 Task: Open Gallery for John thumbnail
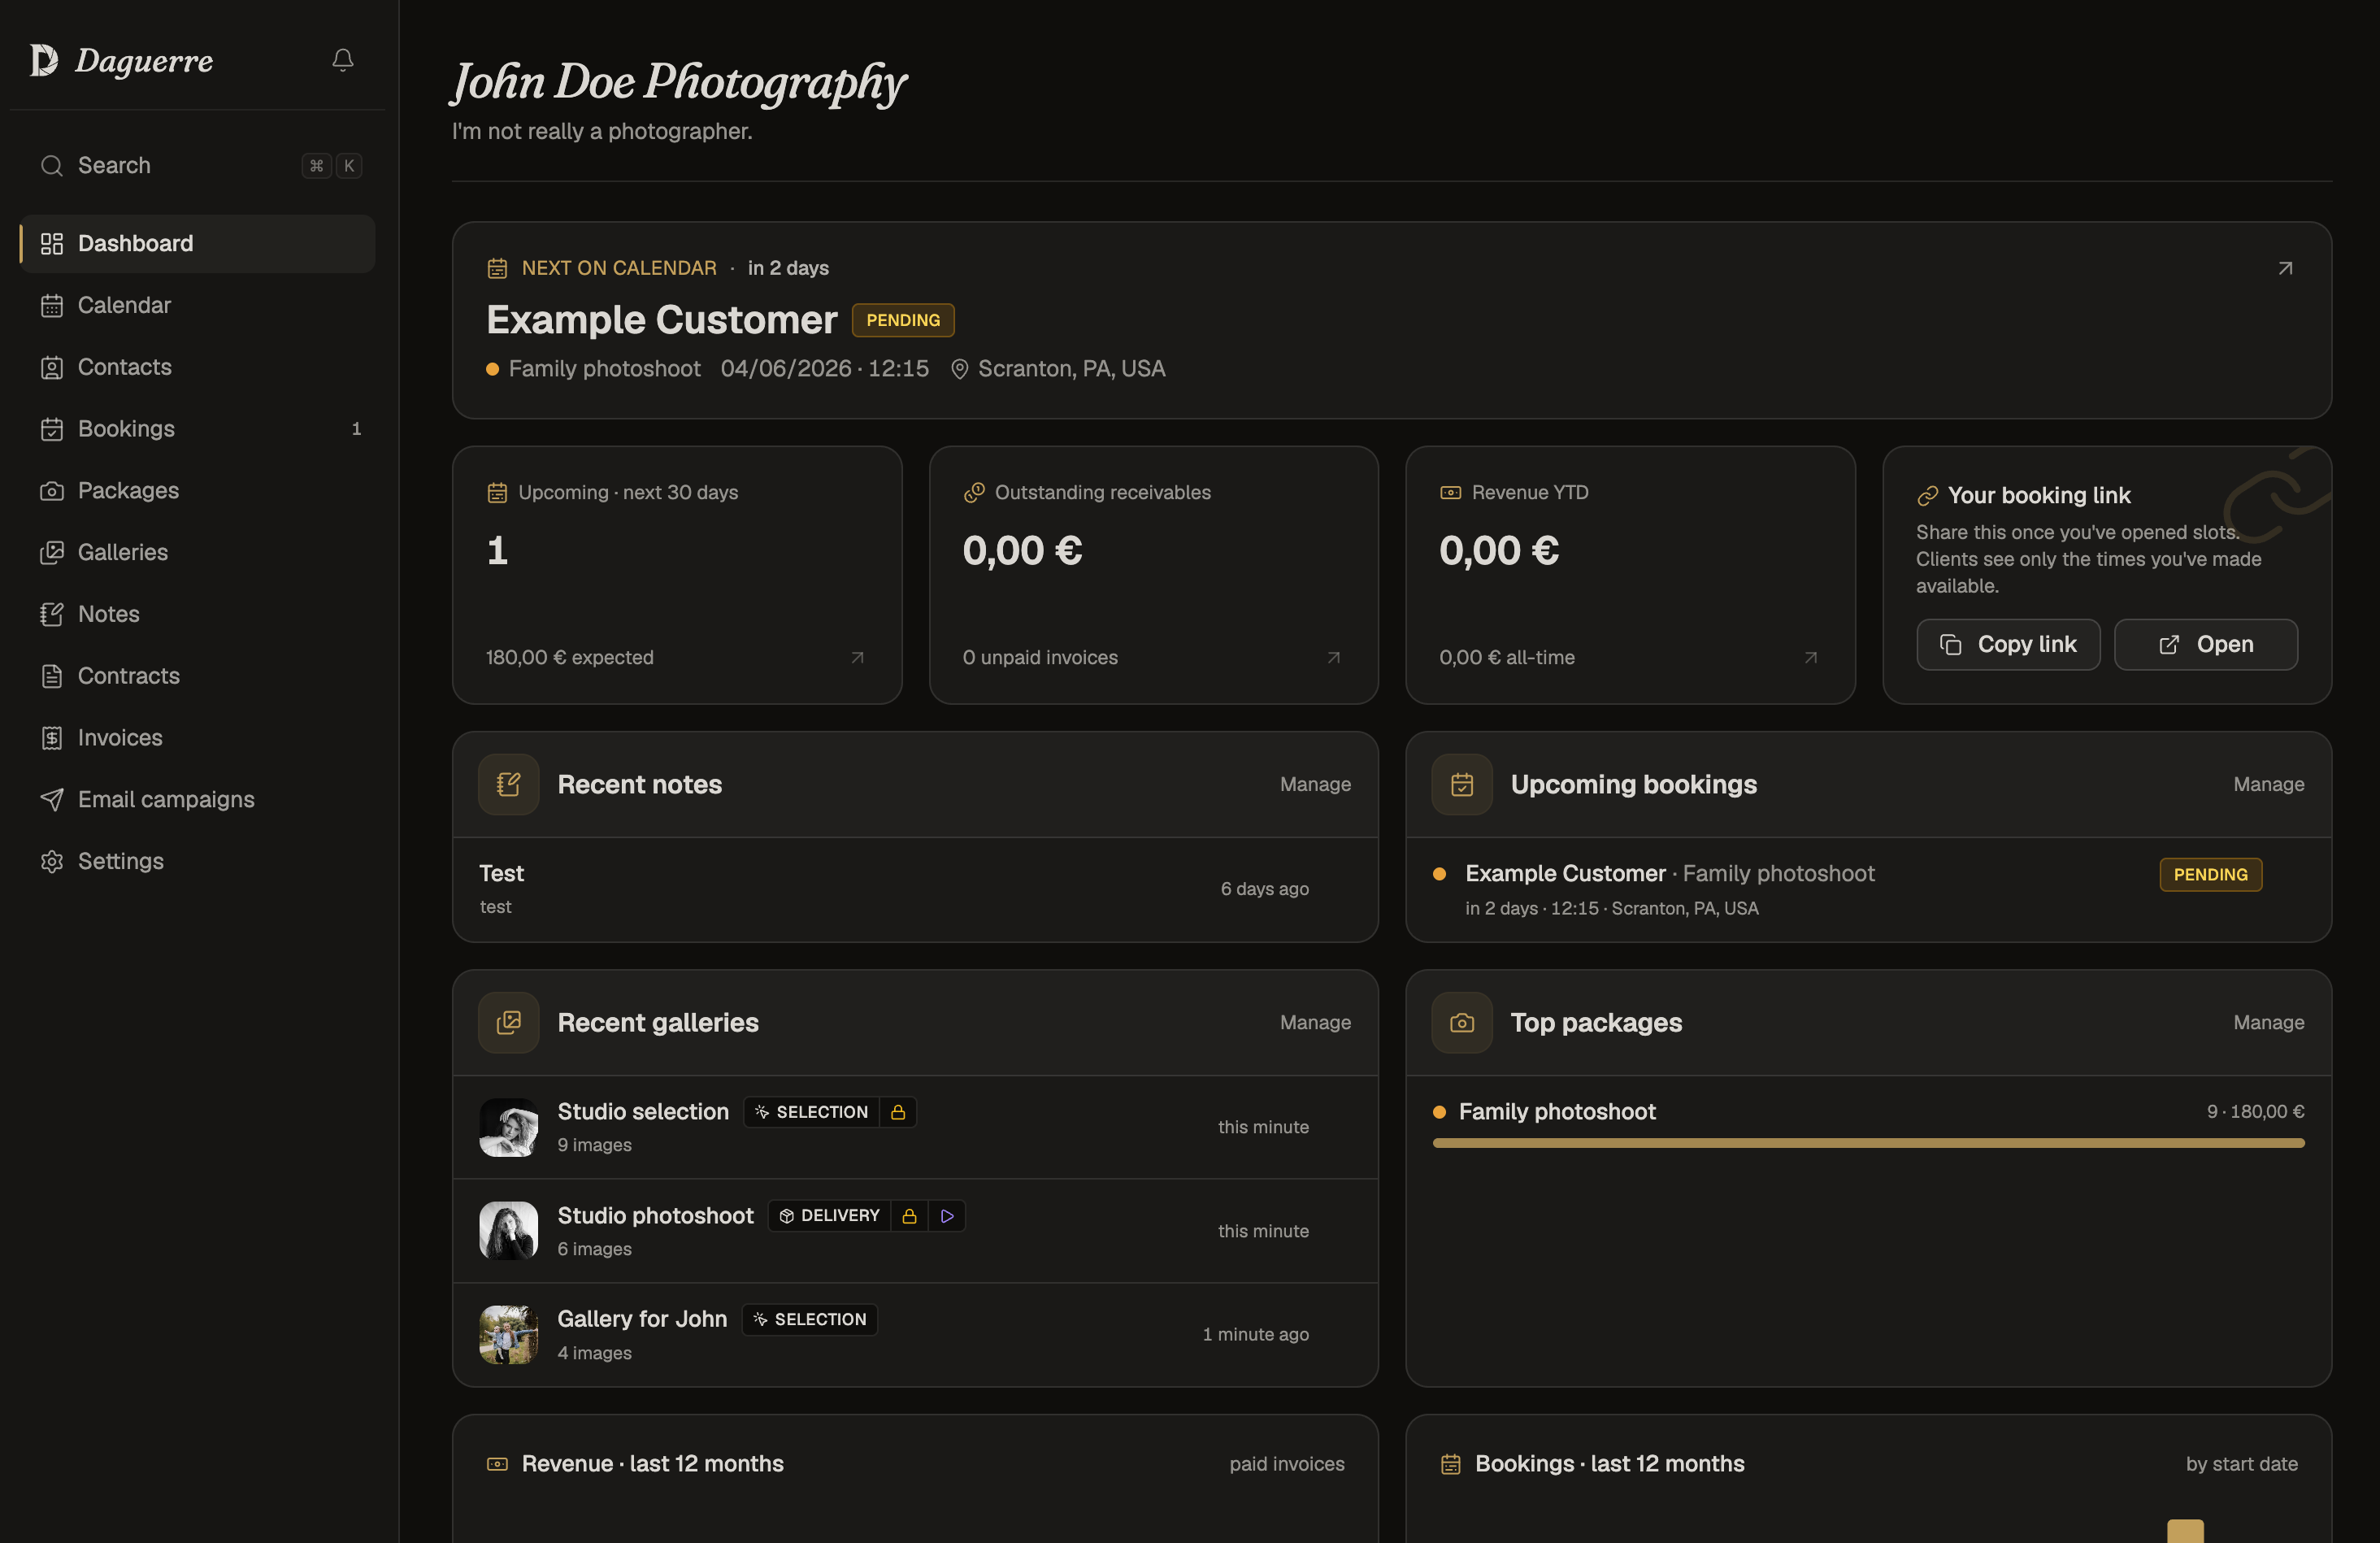pyautogui.click(x=508, y=1335)
